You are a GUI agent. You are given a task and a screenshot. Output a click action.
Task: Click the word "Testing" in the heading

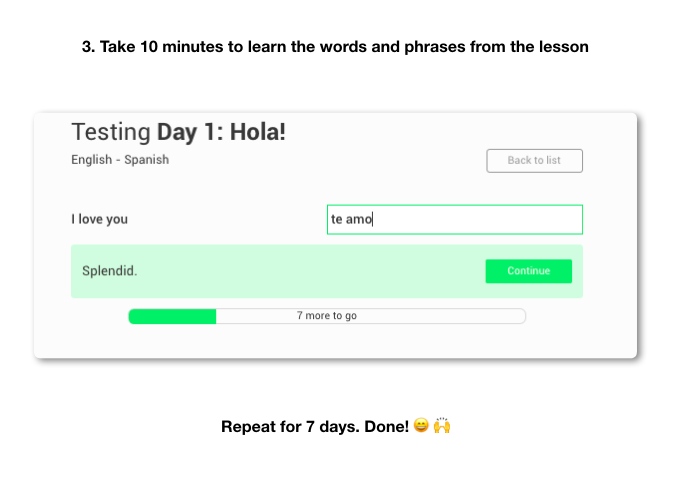tap(111, 132)
